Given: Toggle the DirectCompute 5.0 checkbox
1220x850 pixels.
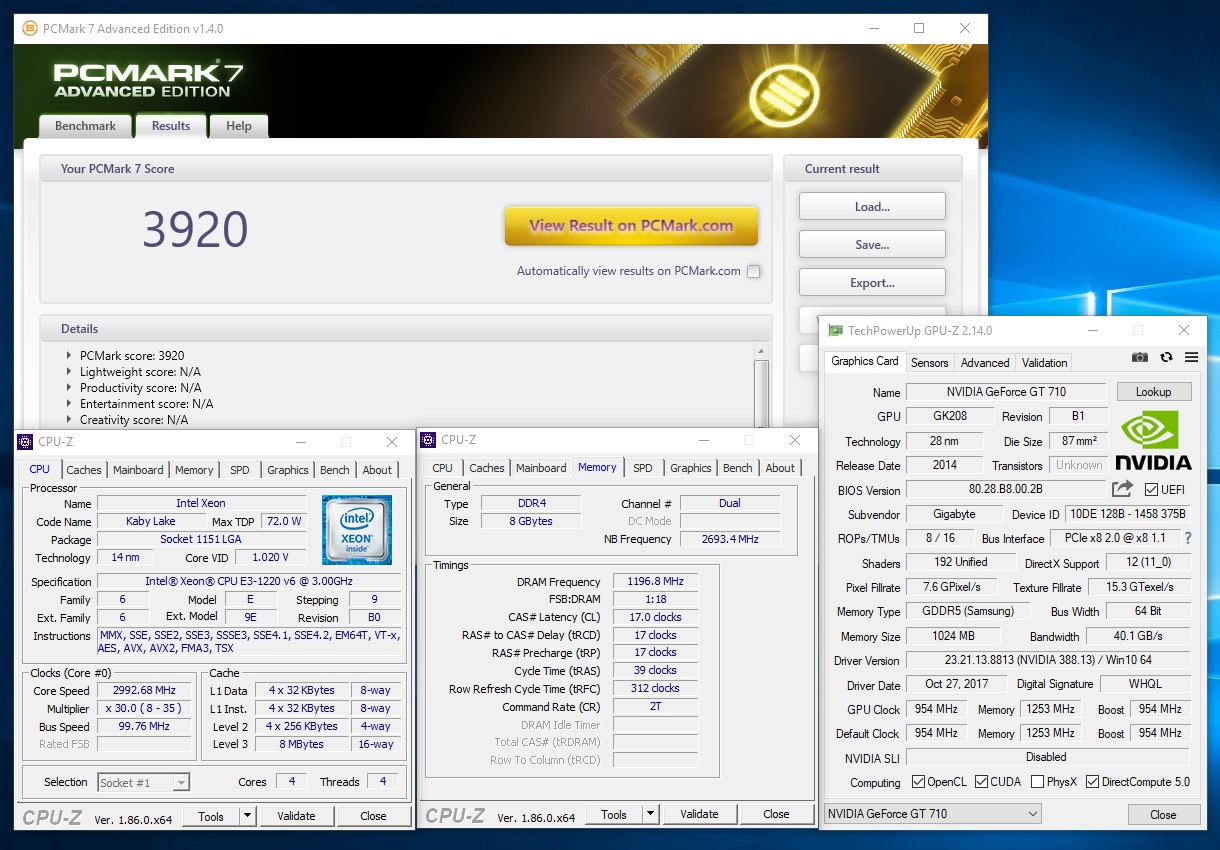Looking at the screenshot, I should 1092,782.
